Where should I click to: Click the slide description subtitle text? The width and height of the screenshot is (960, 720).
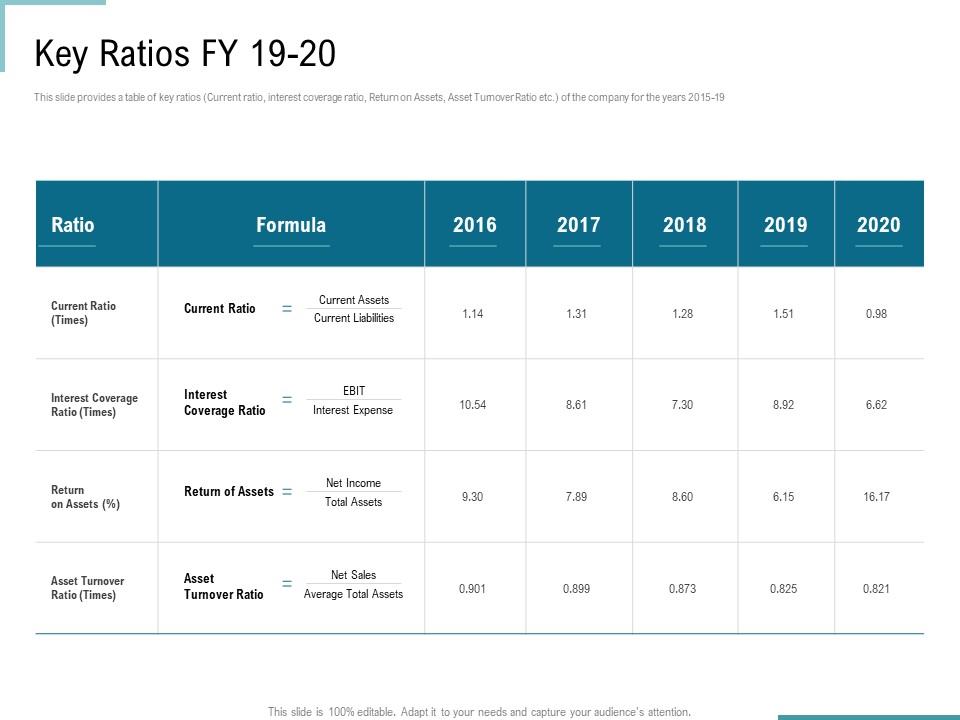[x=379, y=97]
